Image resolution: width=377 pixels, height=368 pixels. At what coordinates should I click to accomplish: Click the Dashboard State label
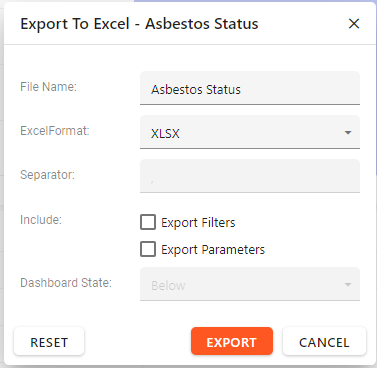click(66, 283)
